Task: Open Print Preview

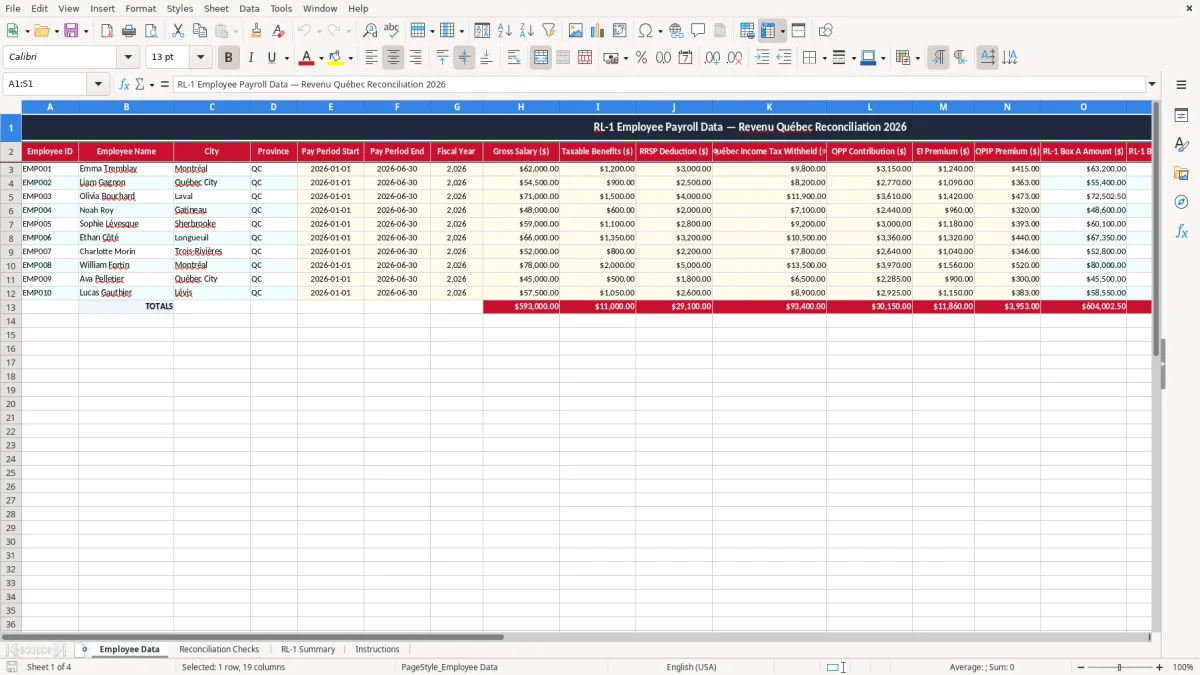Action: tap(151, 31)
